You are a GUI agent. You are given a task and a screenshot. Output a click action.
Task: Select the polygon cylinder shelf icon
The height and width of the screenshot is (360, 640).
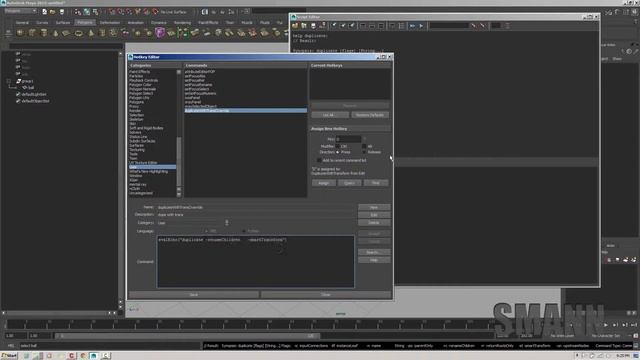click(44, 33)
